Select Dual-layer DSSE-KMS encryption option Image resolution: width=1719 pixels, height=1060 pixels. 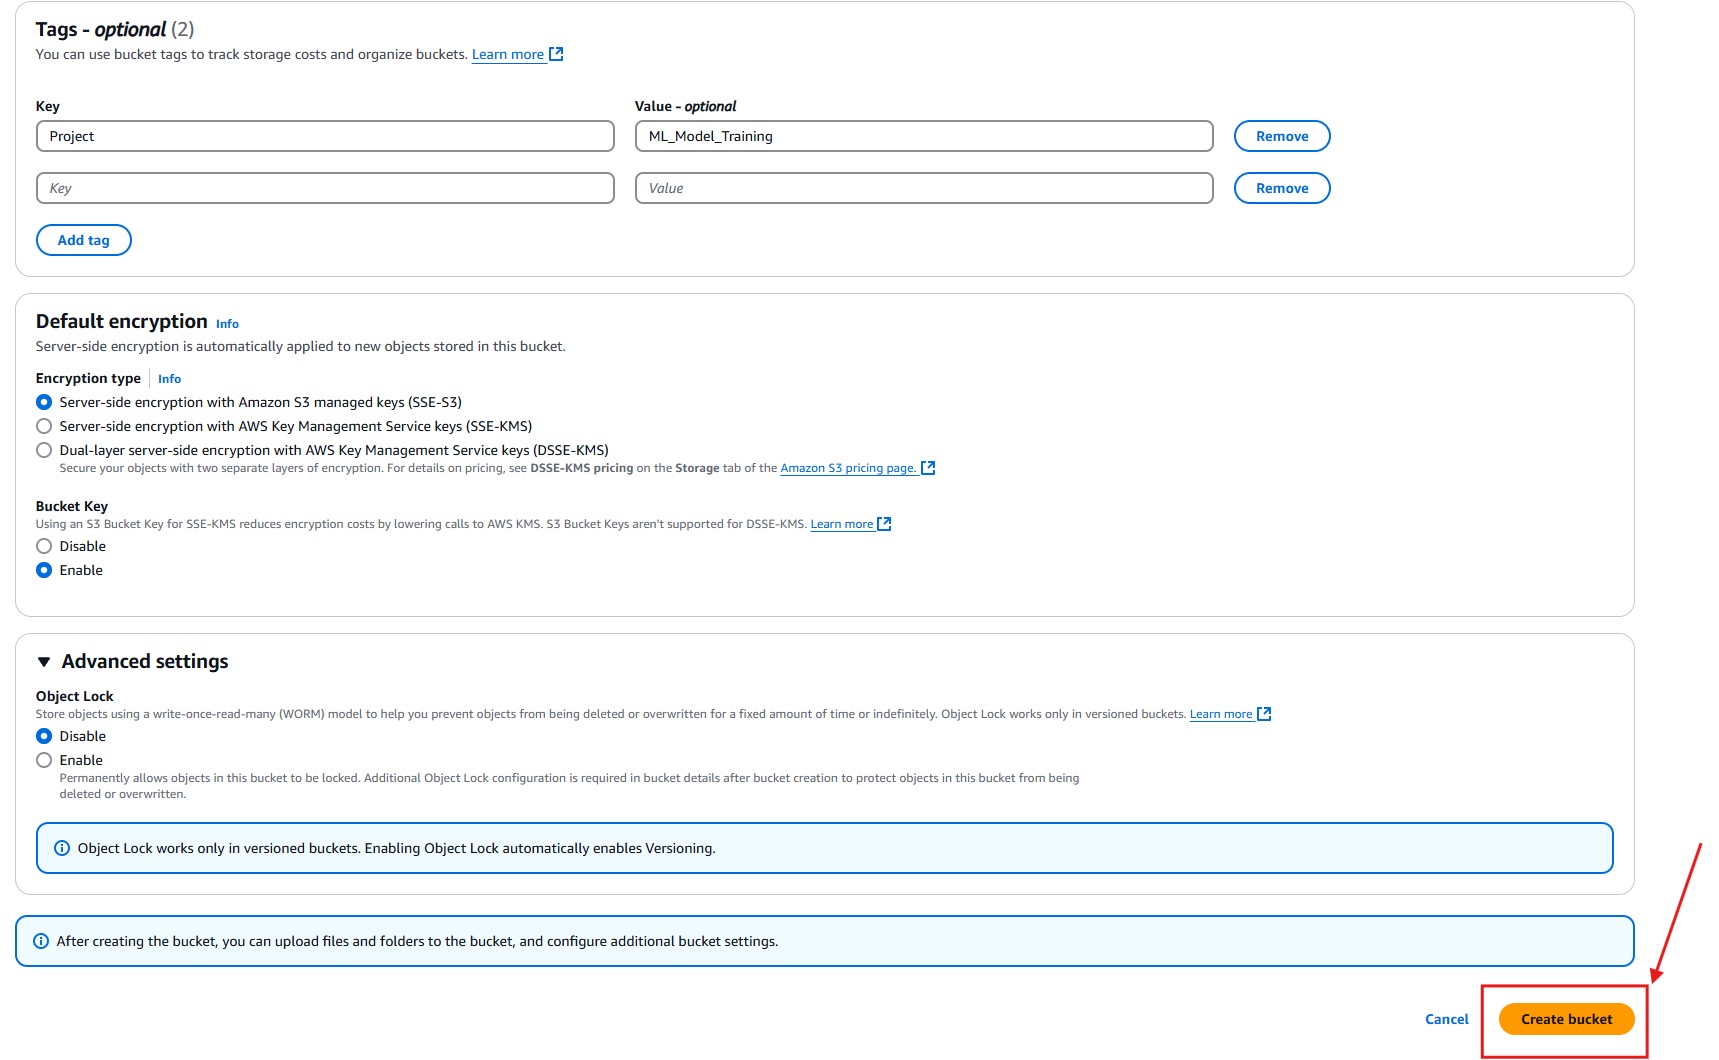point(44,450)
